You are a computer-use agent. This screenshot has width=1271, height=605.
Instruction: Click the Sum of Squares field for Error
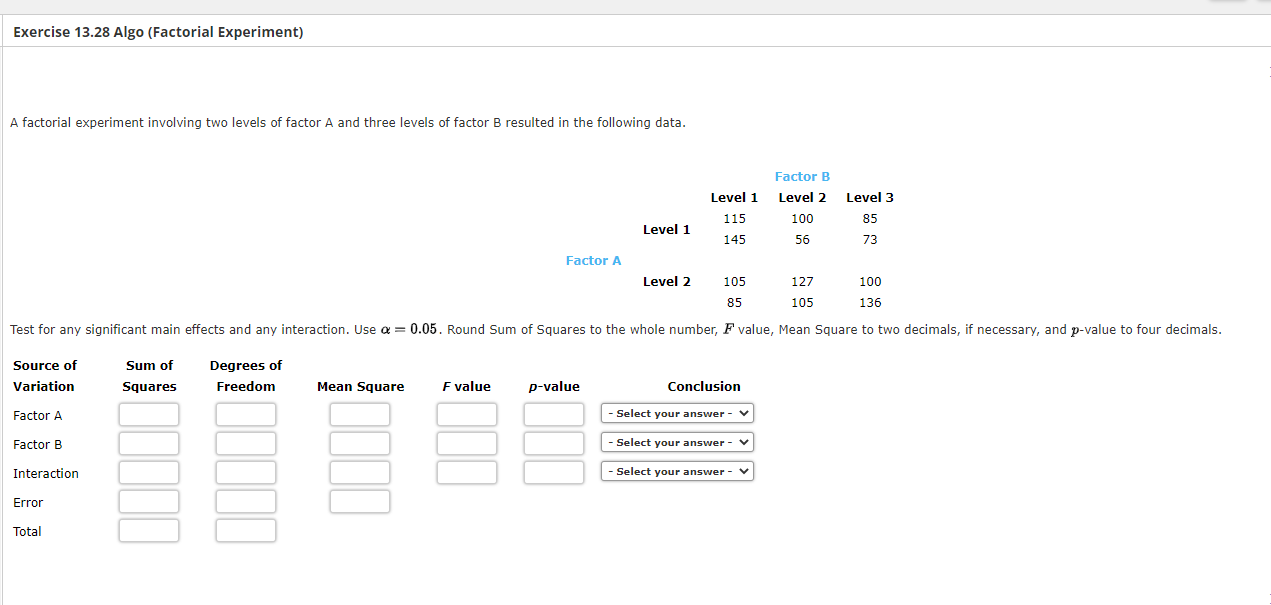coord(149,501)
